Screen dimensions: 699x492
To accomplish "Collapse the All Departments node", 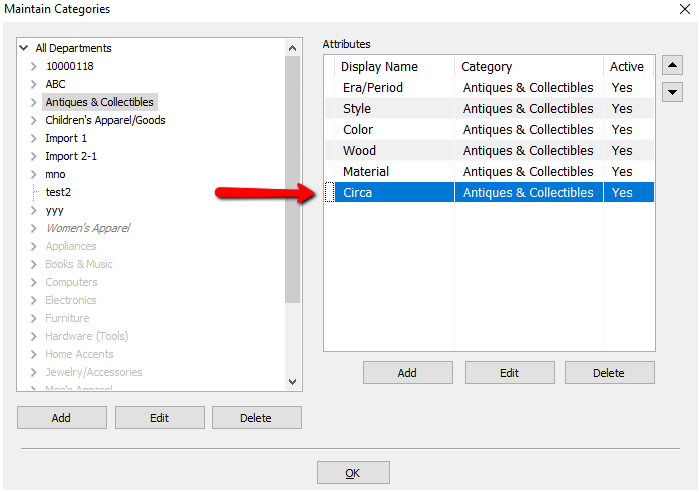I will tap(24, 48).
